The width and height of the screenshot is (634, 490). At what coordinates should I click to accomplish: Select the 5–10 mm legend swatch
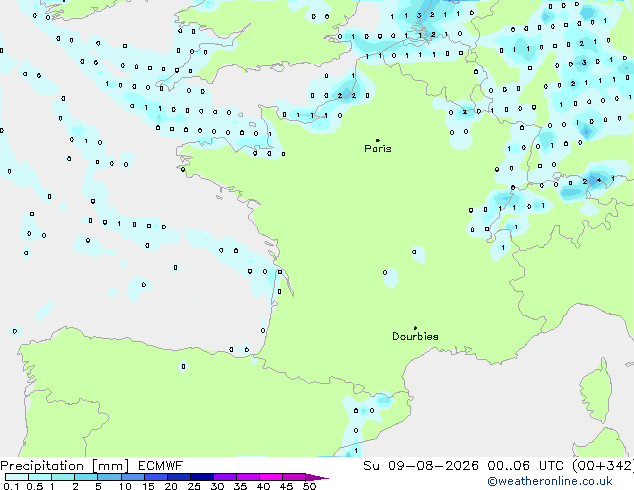pyautogui.click(x=109, y=477)
